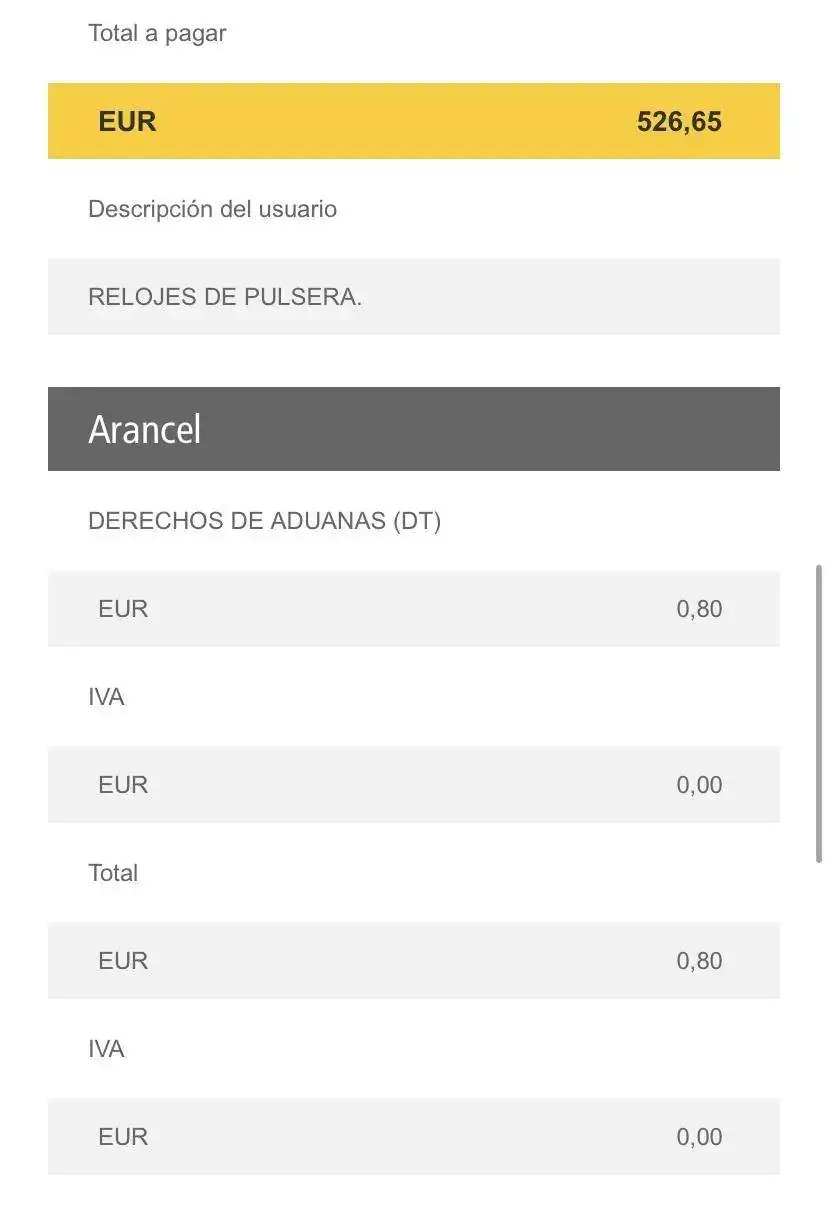Viewport: 828px width, 1208px height.
Task: Click EUR in the first IVA row
Action: pos(123,785)
